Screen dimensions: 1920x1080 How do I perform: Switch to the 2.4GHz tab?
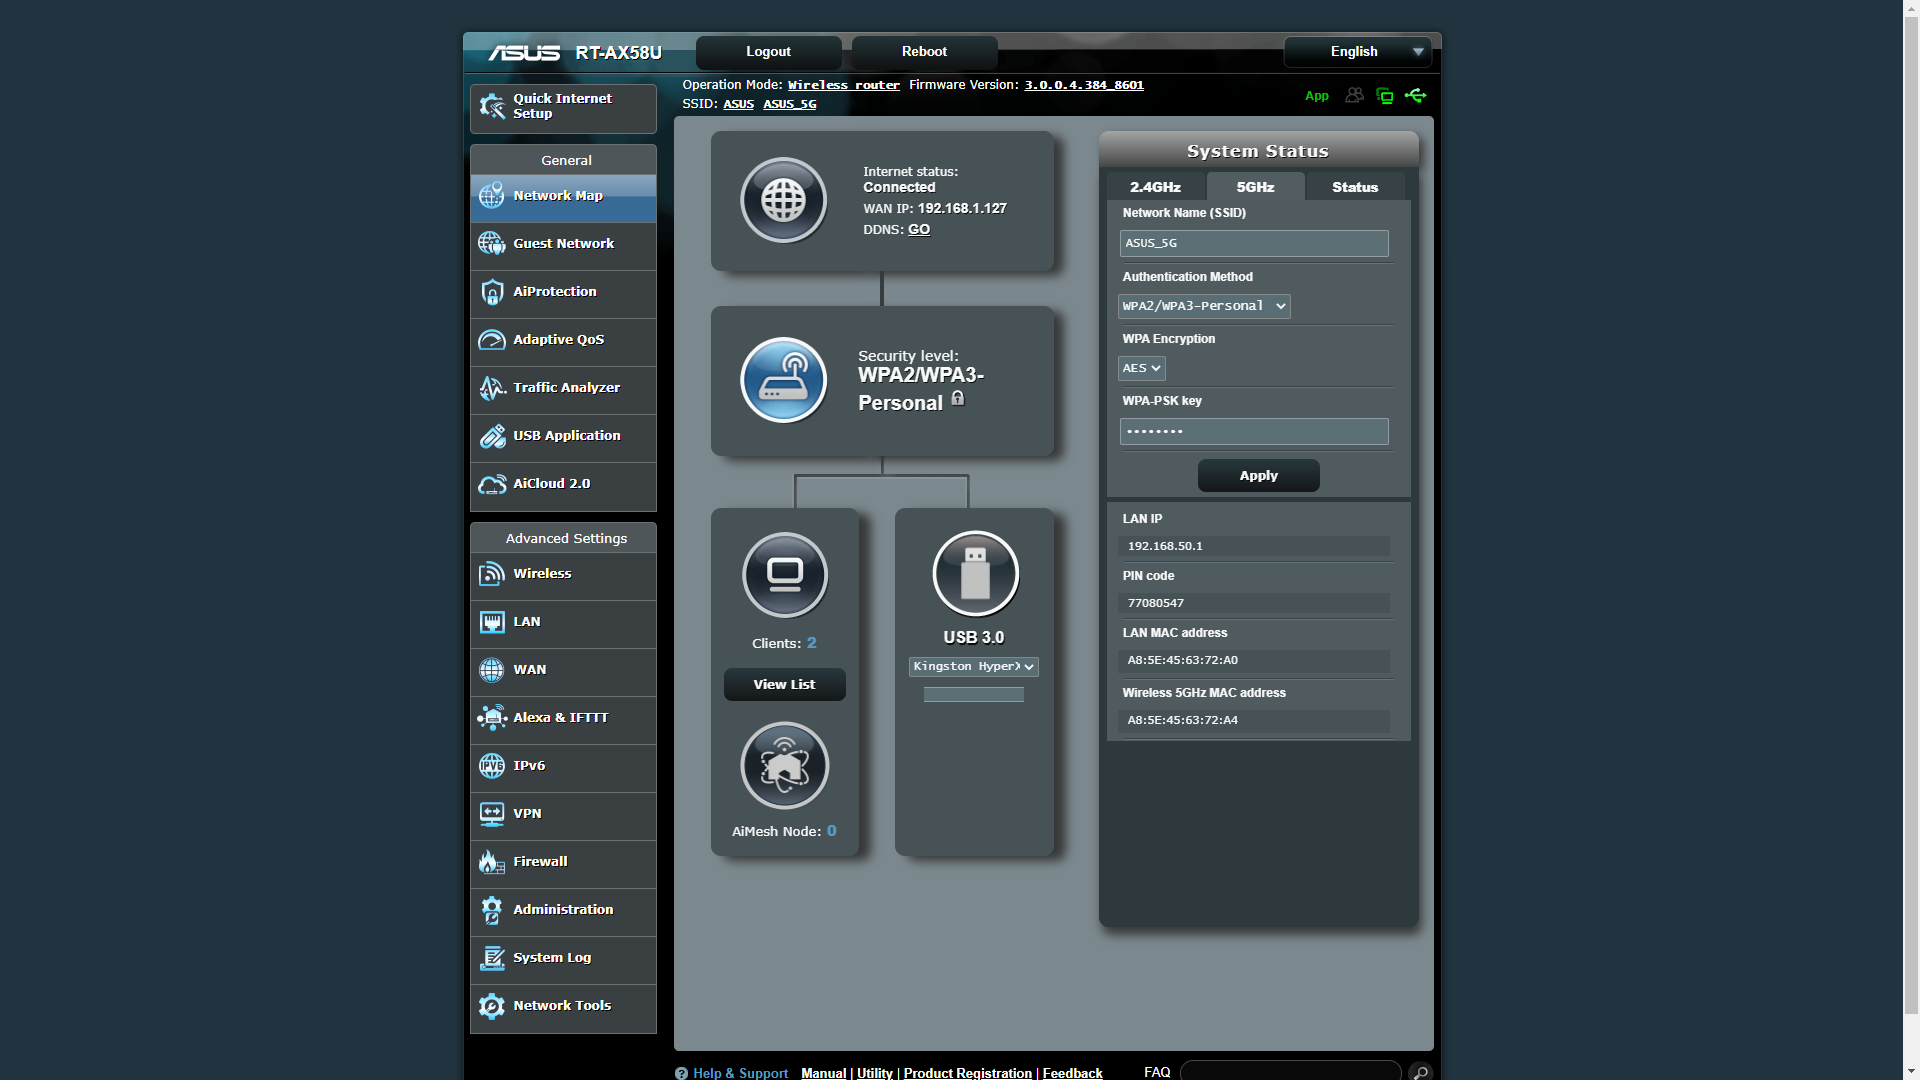point(1155,187)
